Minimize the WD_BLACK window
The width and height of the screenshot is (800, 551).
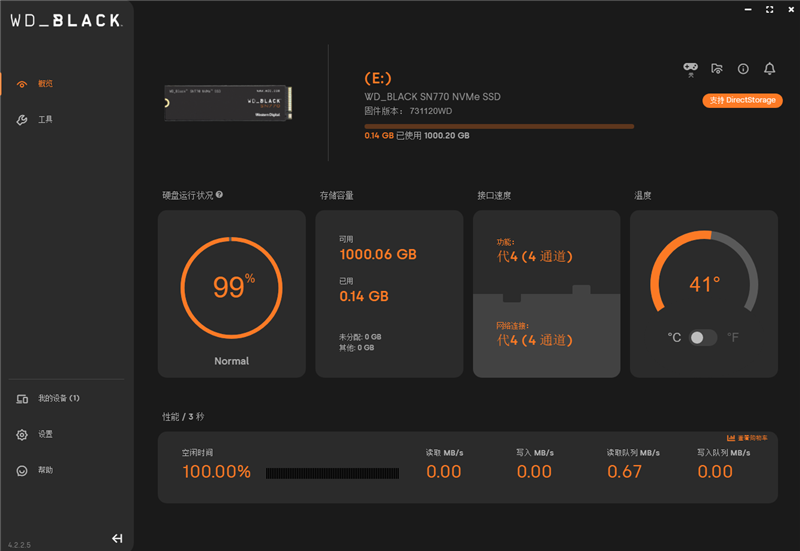tap(748, 9)
